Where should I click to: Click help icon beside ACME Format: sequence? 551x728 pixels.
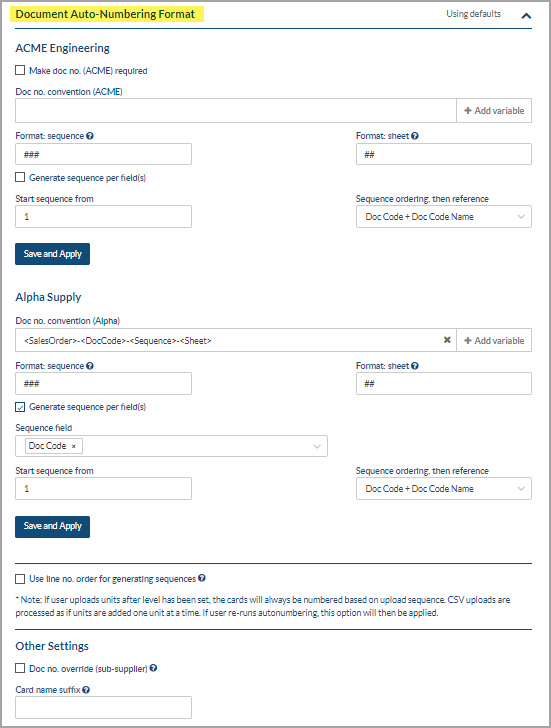coord(90,136)
